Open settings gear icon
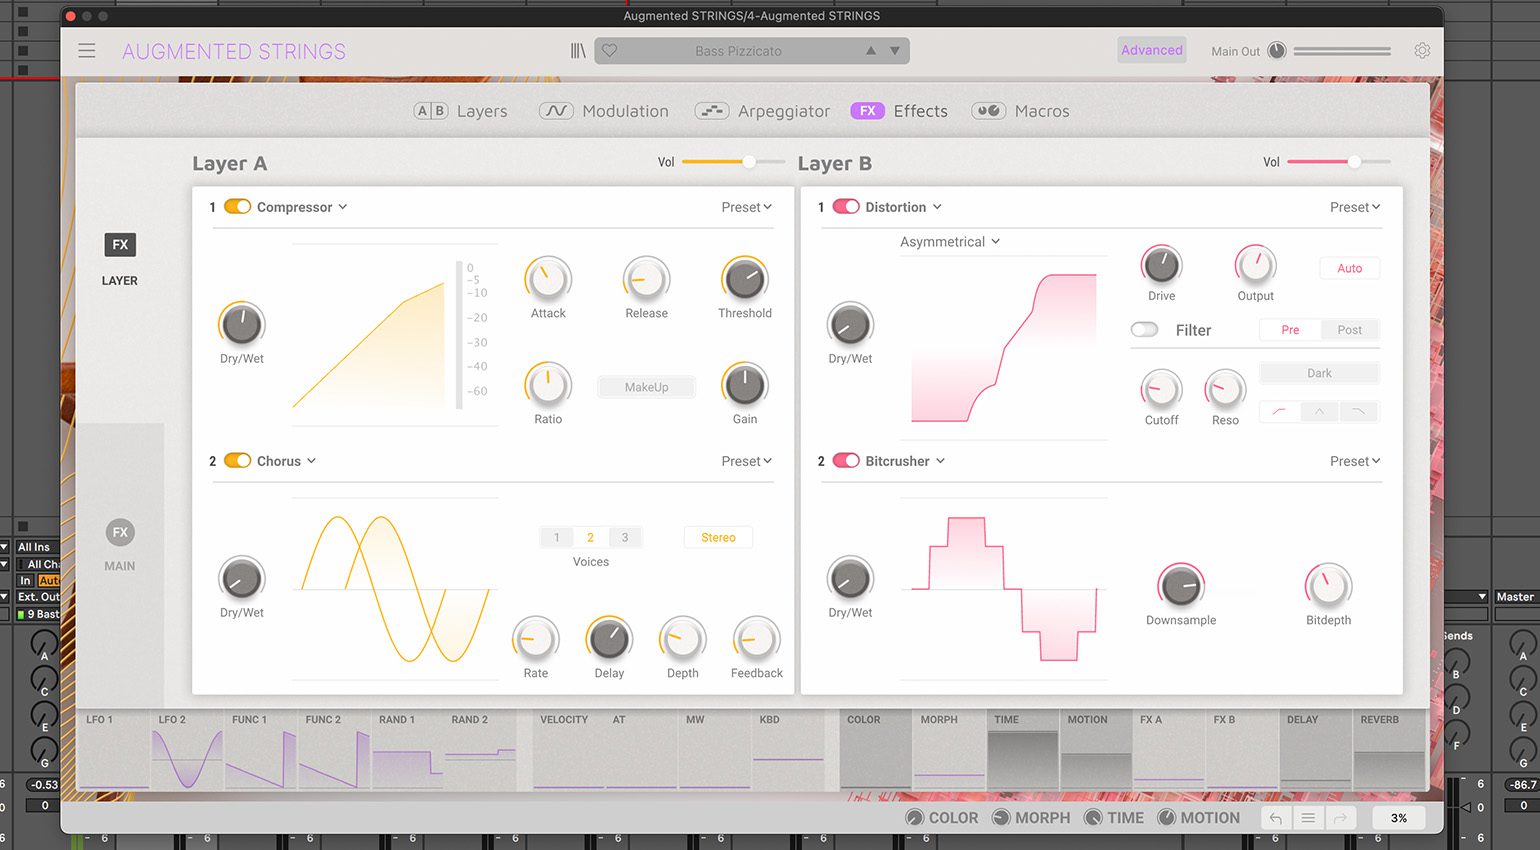The height and width of the screenshot is (850, 1540). pyautogui.click(x=1422, y=51)
